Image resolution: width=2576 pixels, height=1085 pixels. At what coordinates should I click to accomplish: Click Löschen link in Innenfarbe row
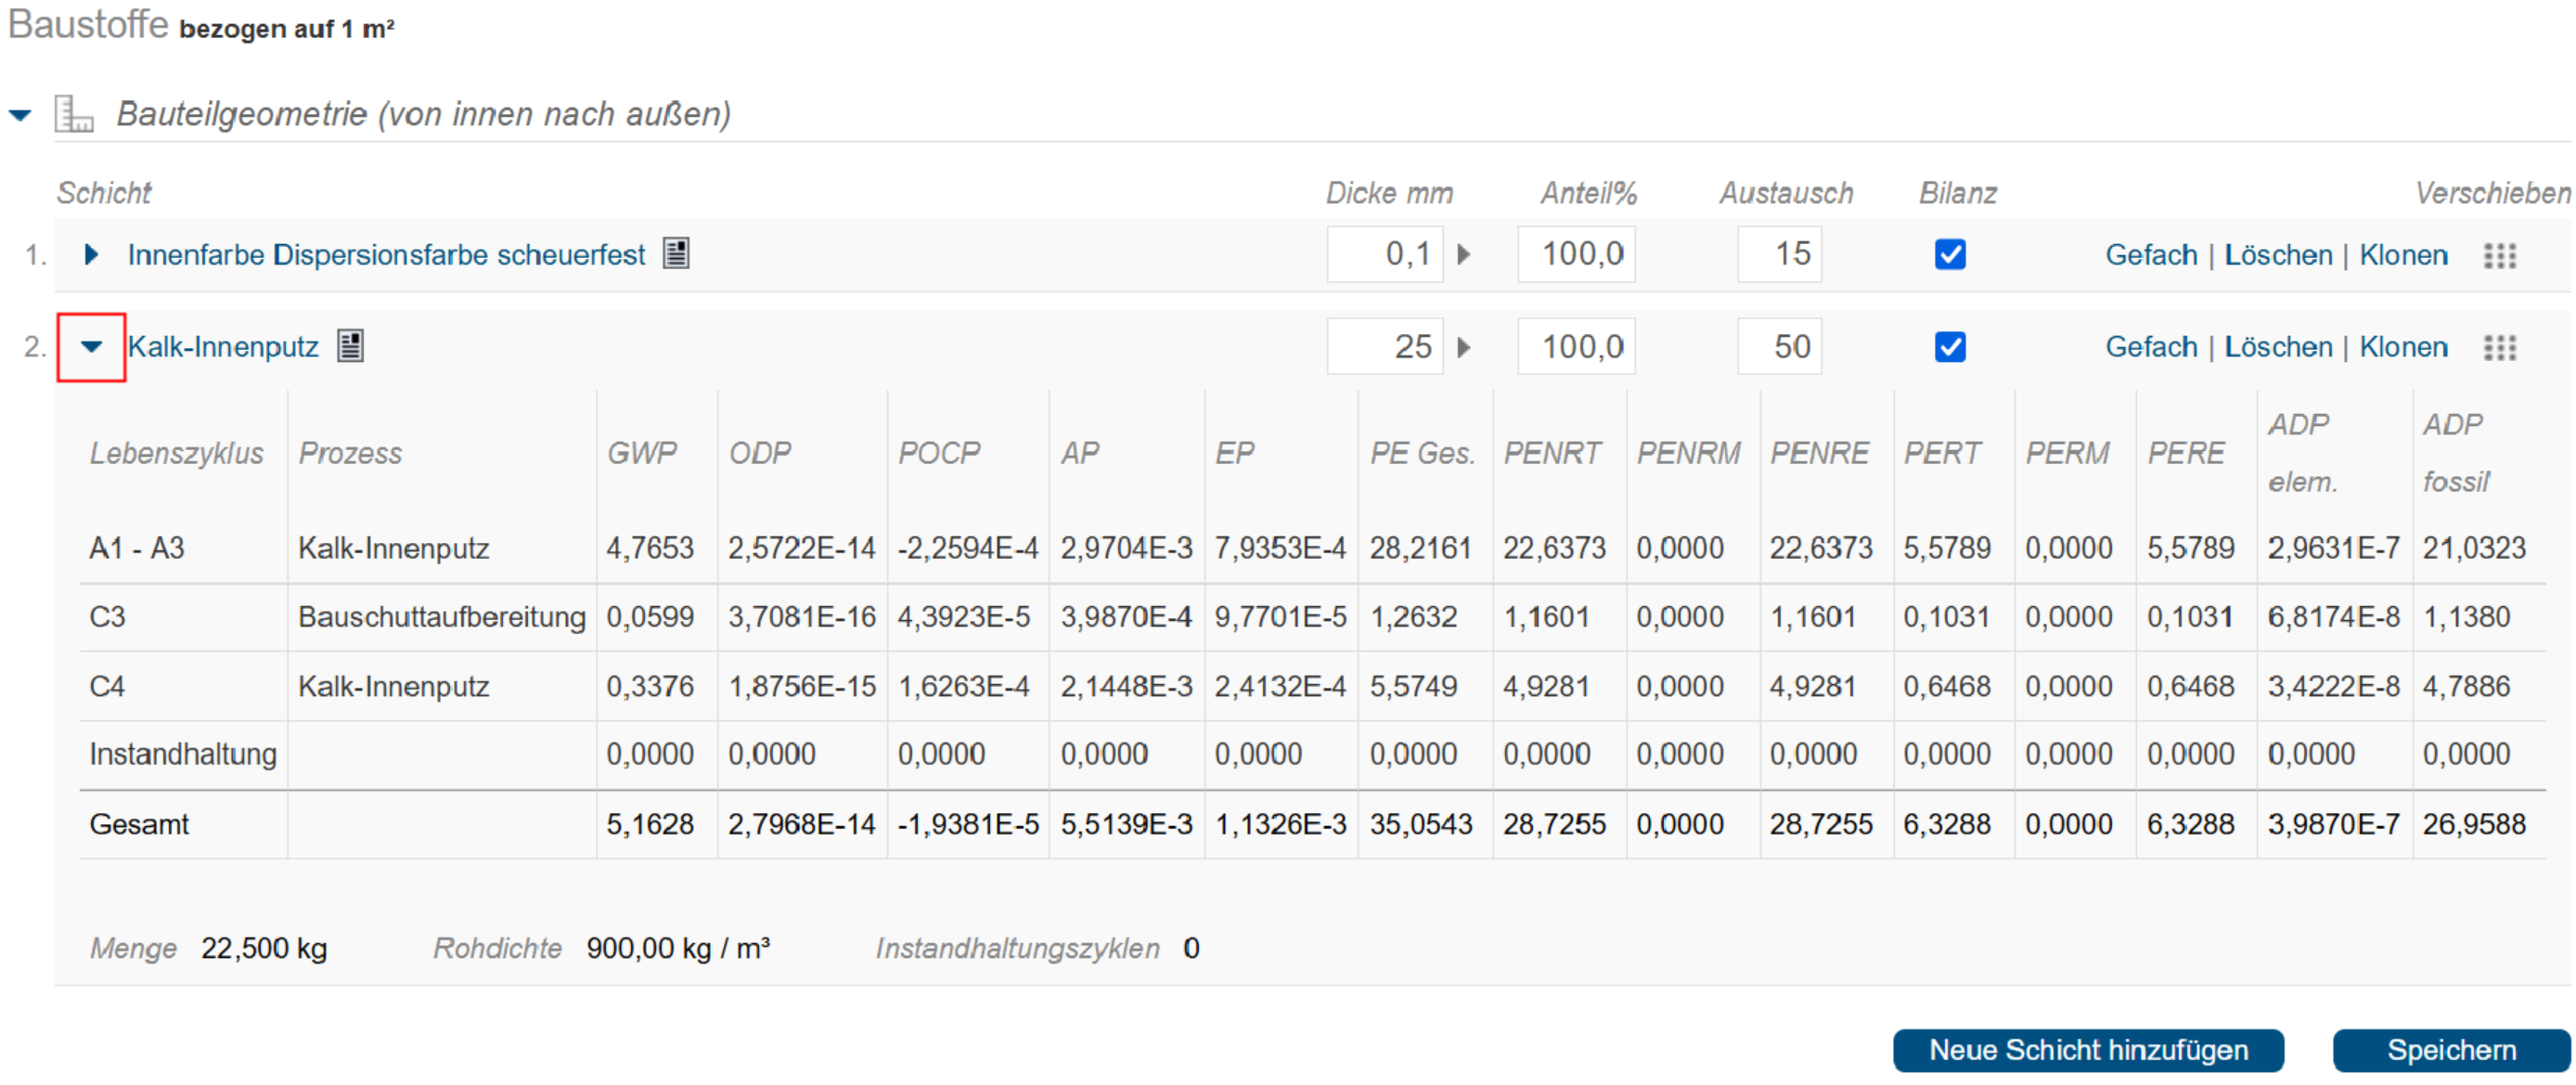[x=2278, y=255]
